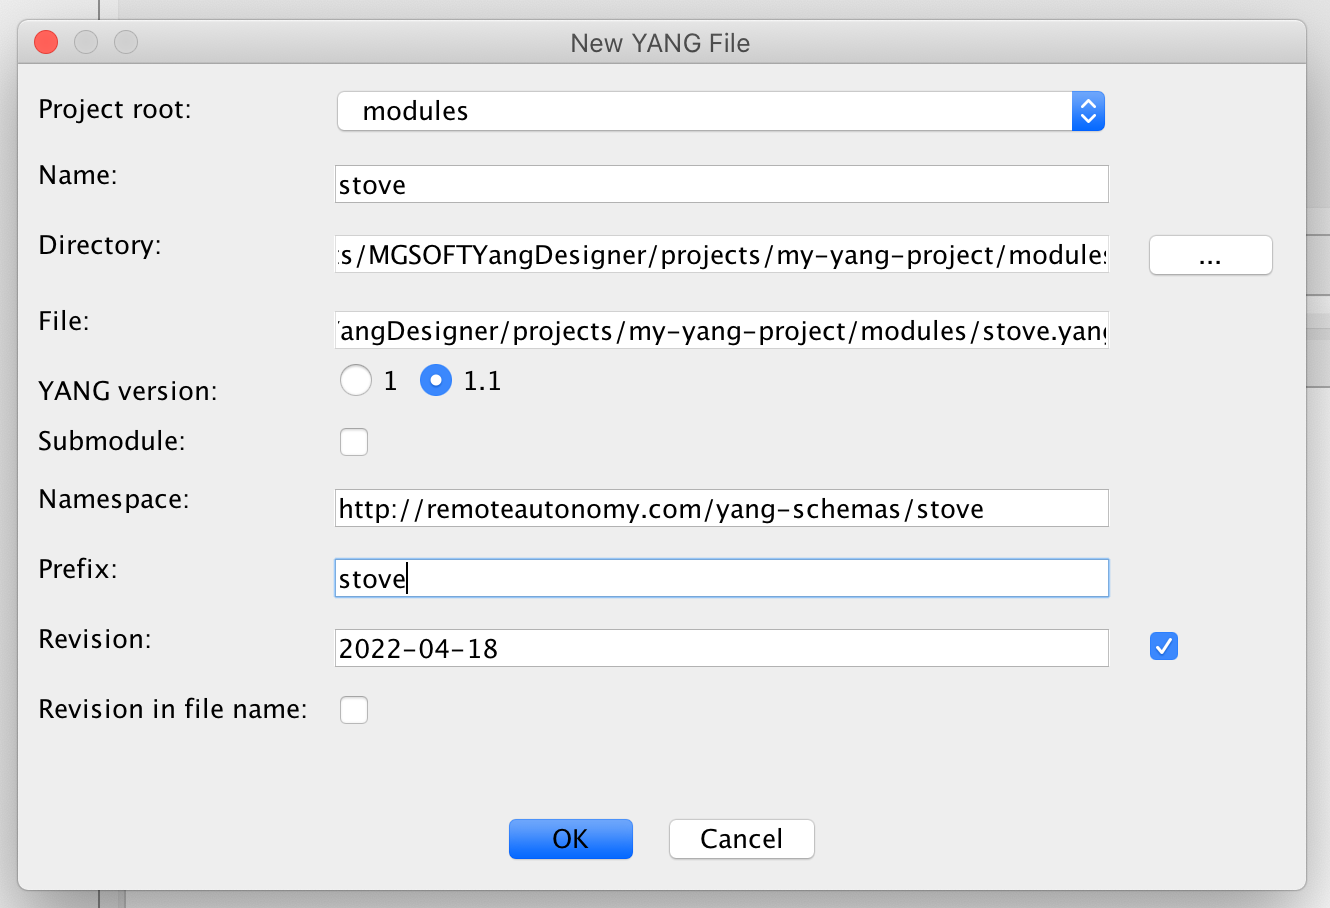
Task: Select YANG version 1.1 radio button
Action: coord(436,381)
